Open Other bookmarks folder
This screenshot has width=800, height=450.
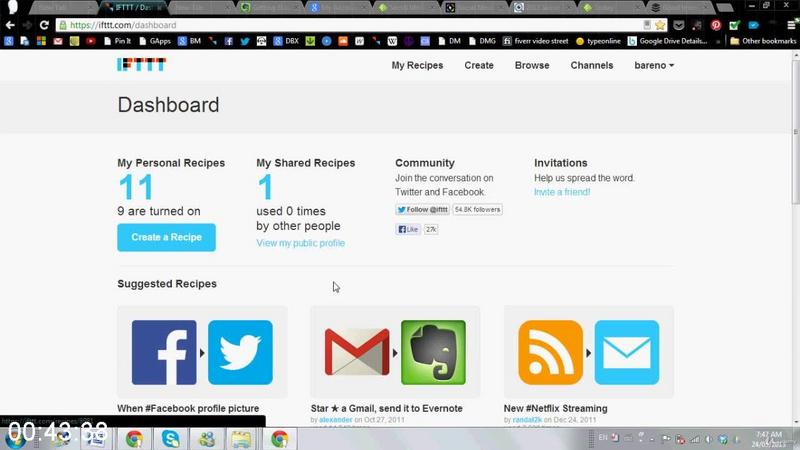pyautogui.click(x=763, y=41)
